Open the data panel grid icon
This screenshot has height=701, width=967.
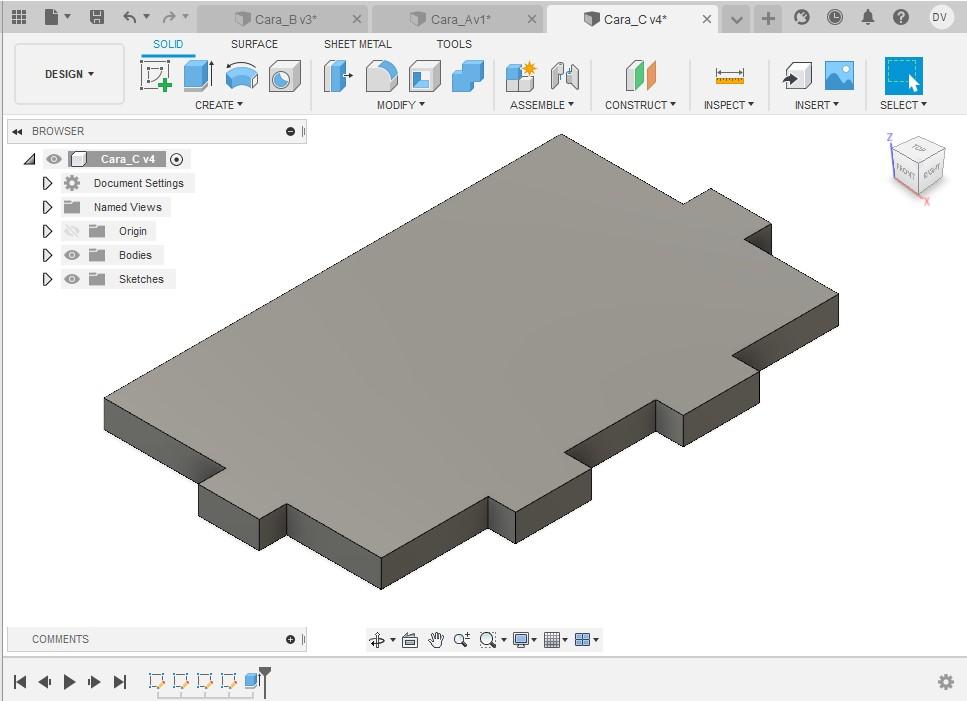[x=19, y=17]
